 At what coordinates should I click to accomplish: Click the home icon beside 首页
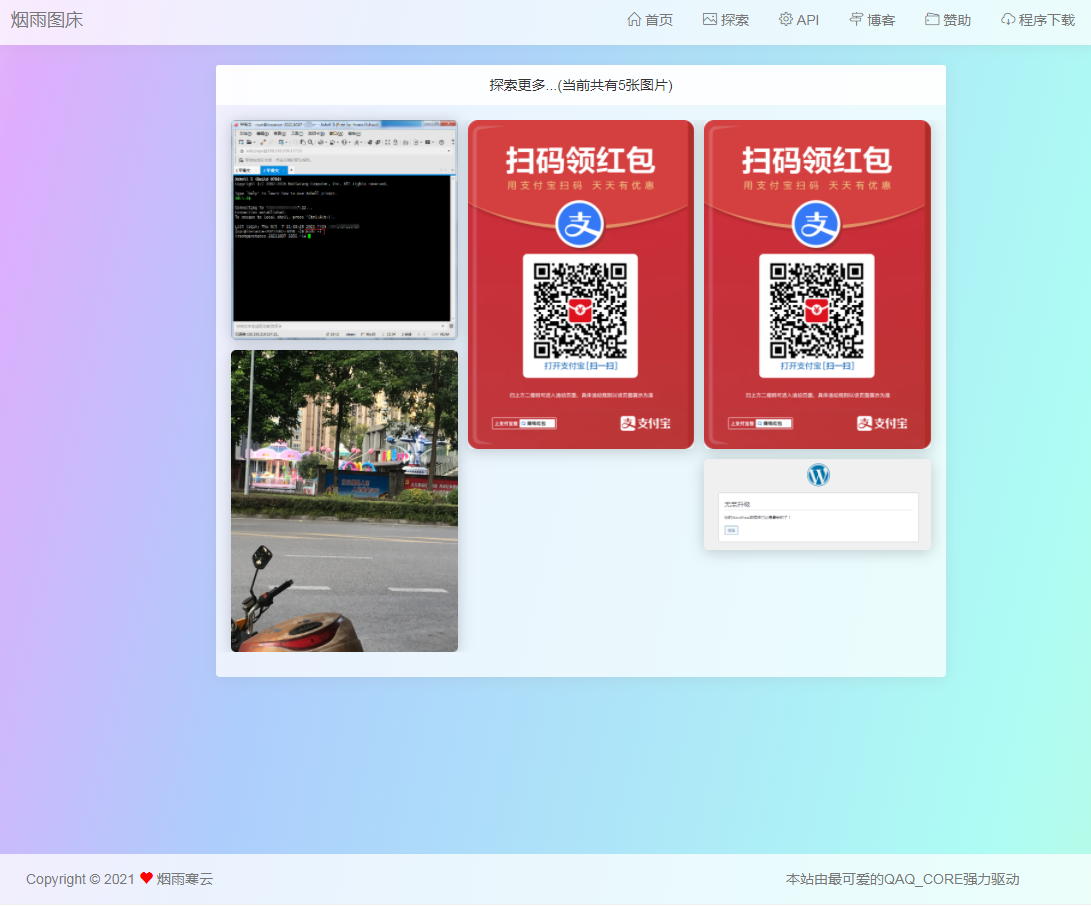[x=634, y=19]
